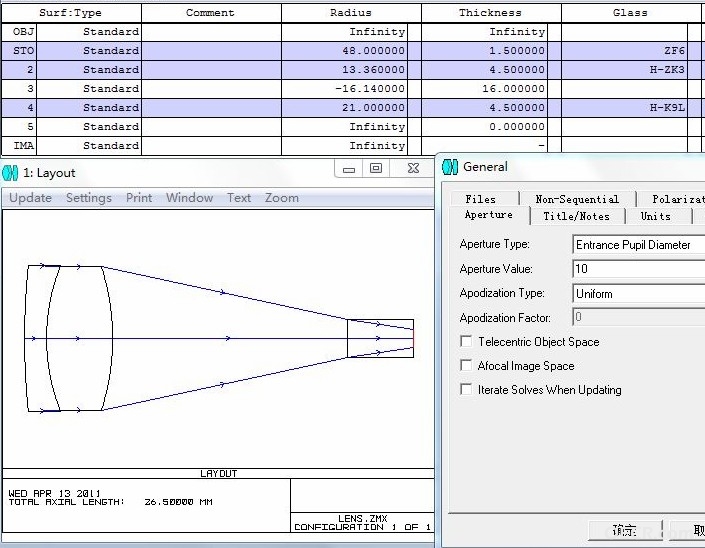The height and width of the screenshot is (548, 705).
Task: Switch to the Non-Sequential tab
Action: point(577,199)
